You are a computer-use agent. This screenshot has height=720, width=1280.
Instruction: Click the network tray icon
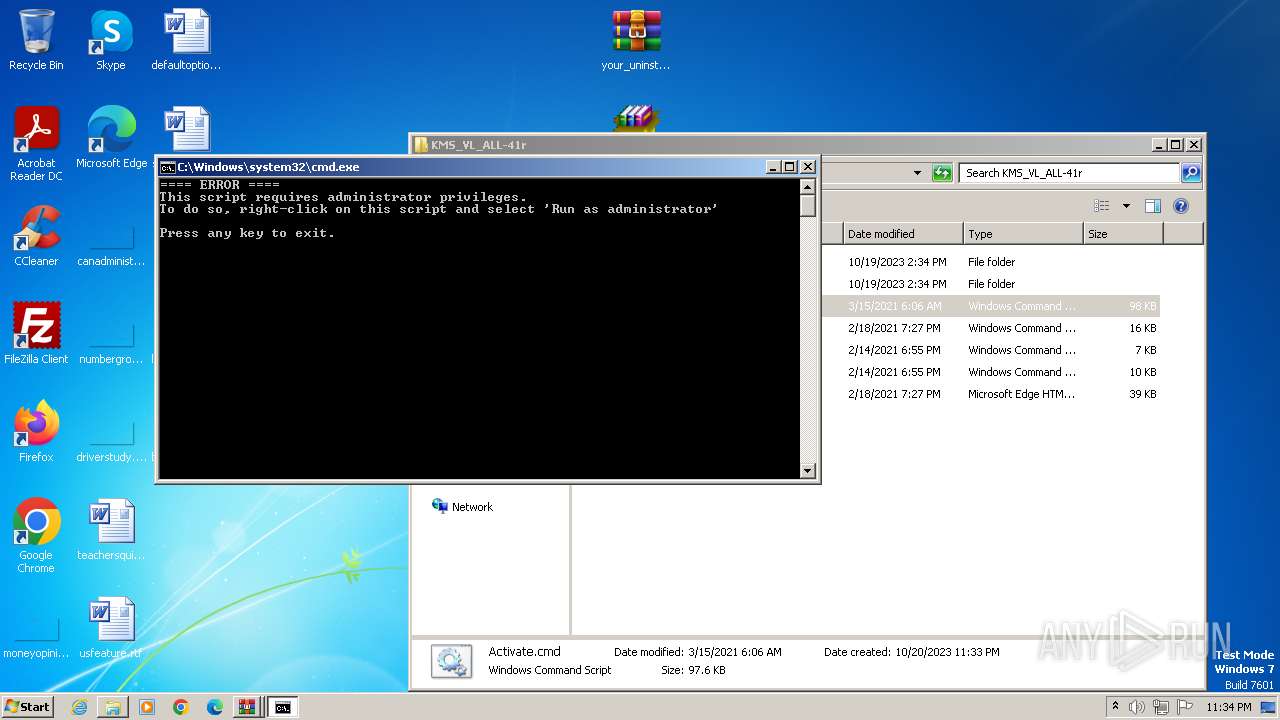[1161, 707]
